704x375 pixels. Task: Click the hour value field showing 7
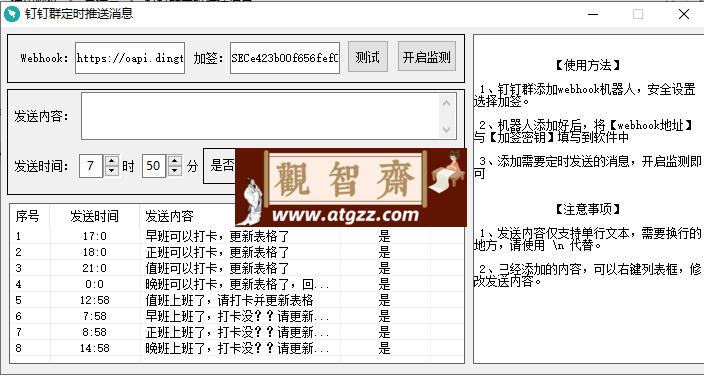pos(91,166)
